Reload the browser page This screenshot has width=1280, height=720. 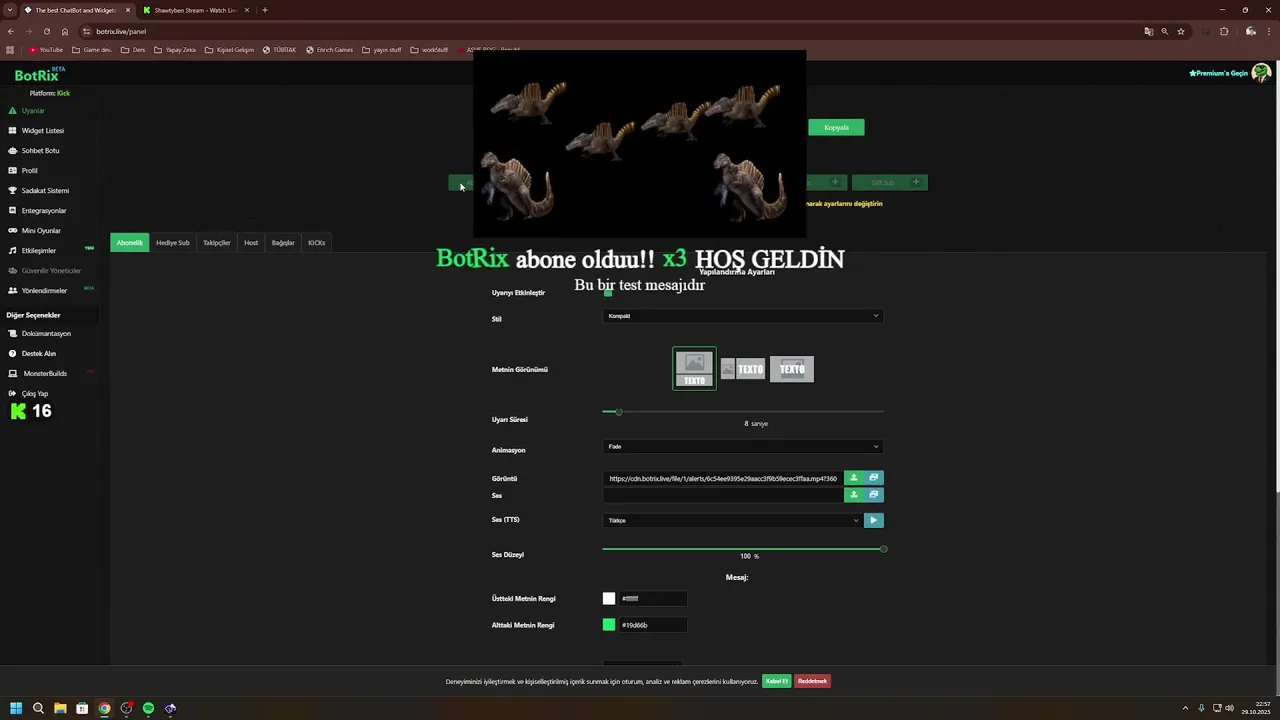click(x=46, y=31)
